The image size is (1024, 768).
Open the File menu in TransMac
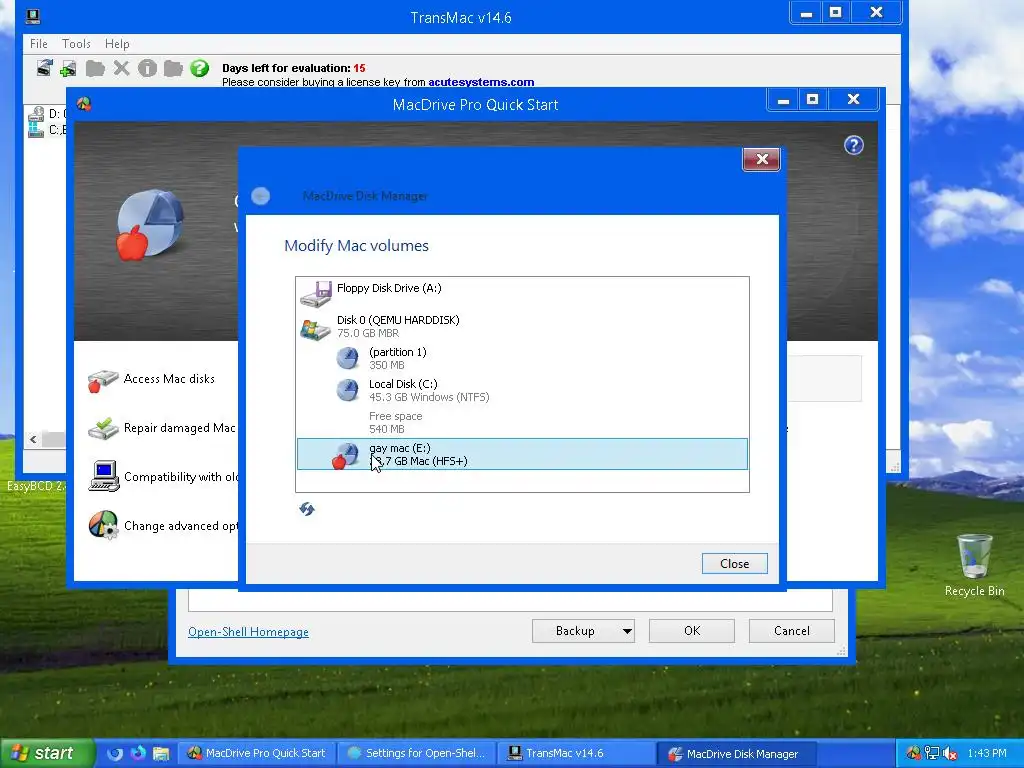coord(39,44)
